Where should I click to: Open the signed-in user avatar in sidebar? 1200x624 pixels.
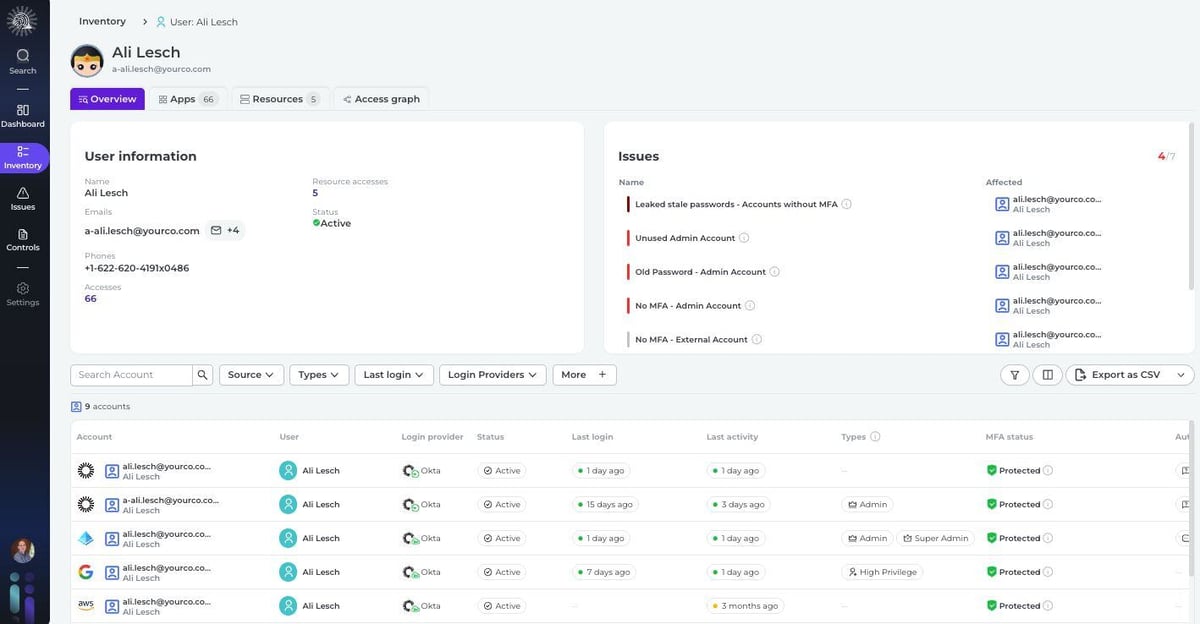(23, 551)
